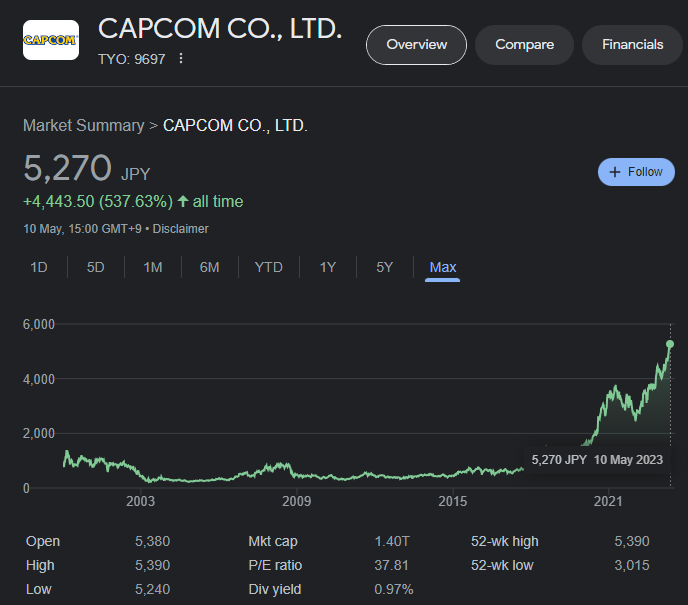Click the green endpoint dot on chart

point(670,344)
